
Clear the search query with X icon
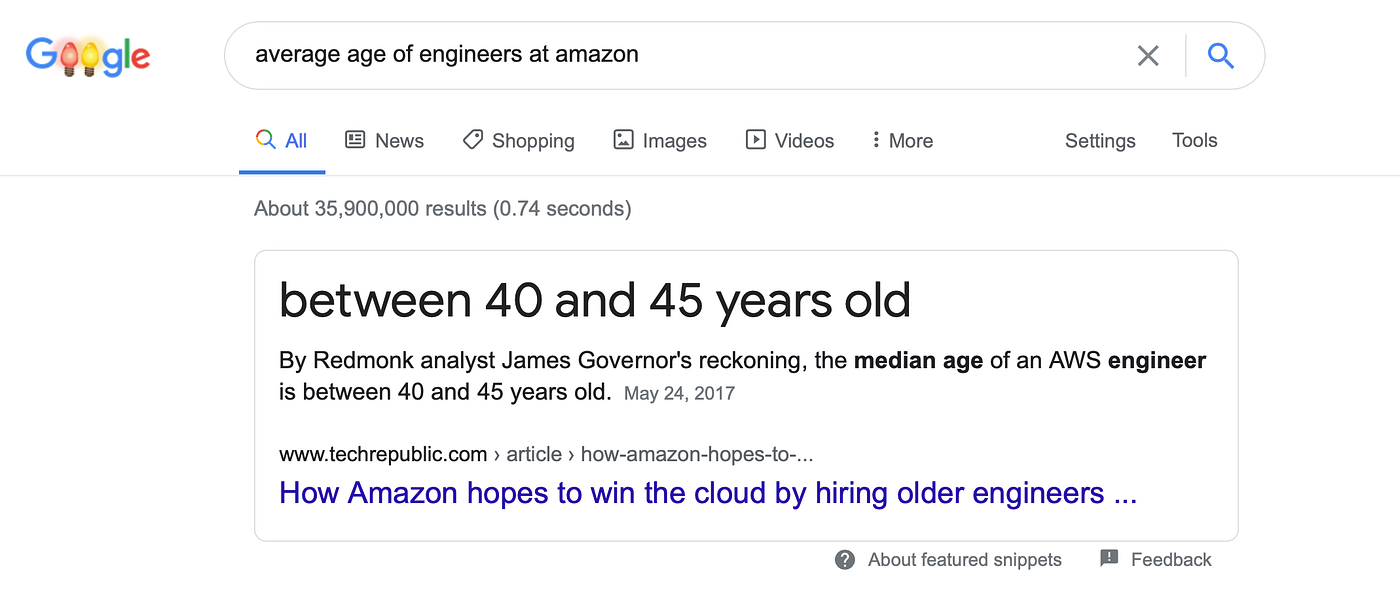1148,56
